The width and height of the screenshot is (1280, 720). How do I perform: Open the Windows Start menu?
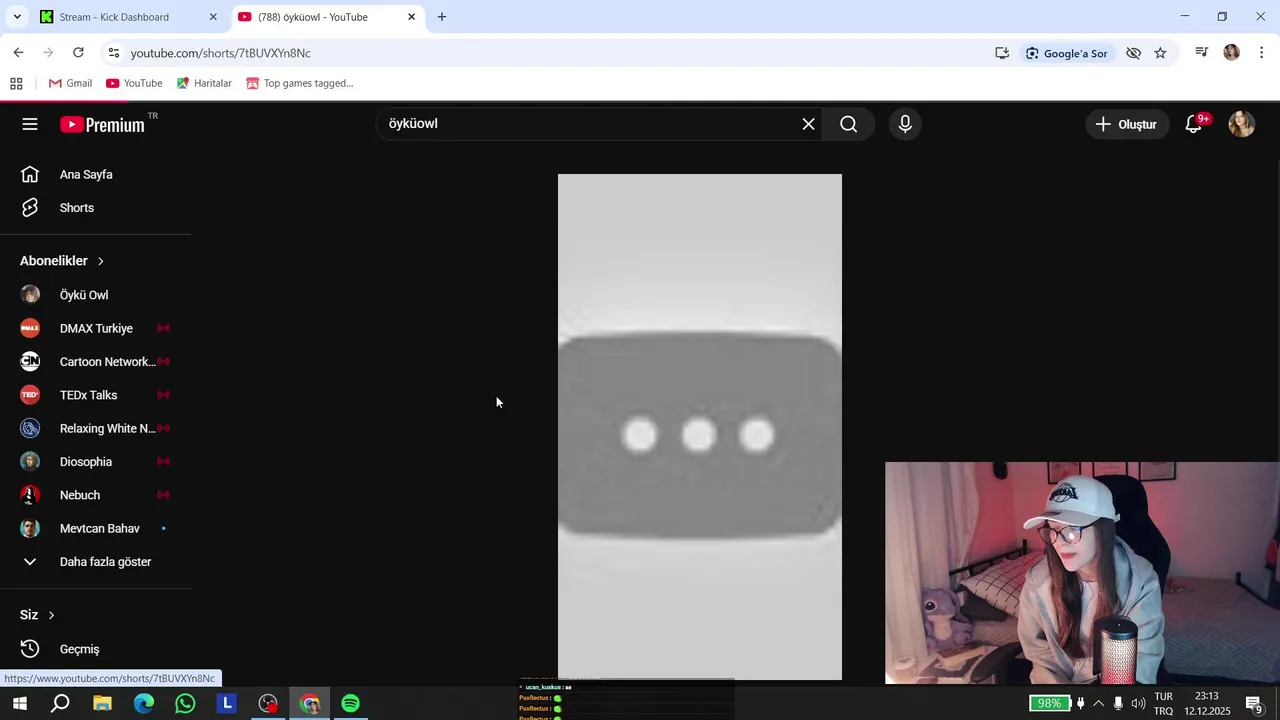point(19,704)
